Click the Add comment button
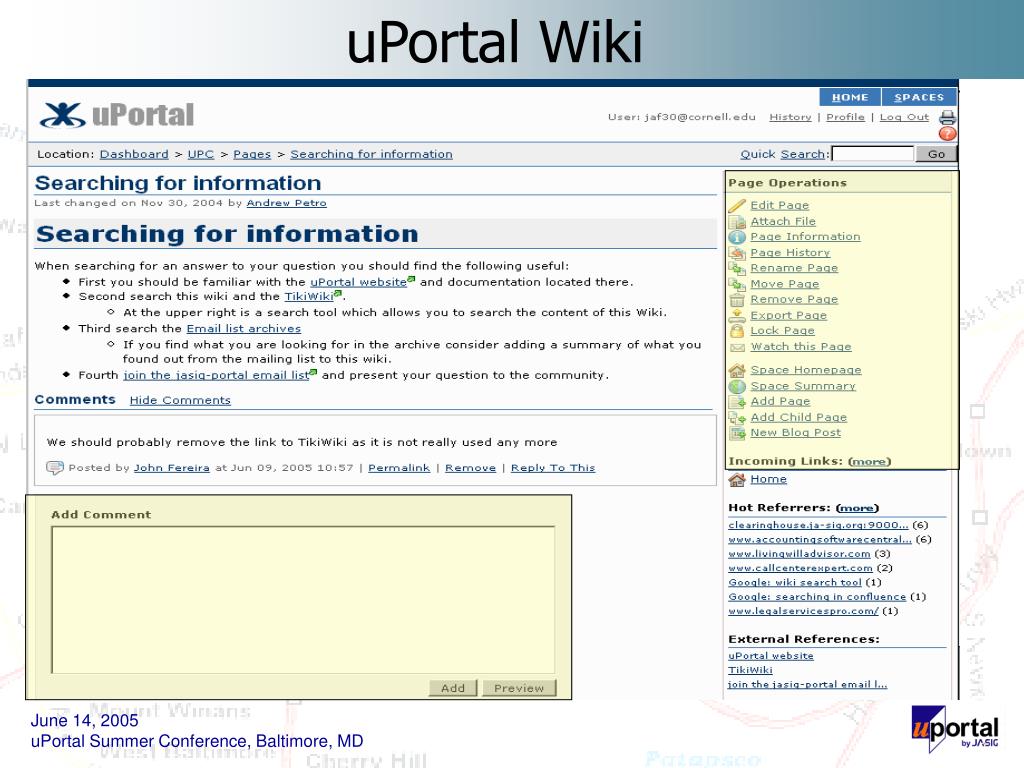 [453, 688]
